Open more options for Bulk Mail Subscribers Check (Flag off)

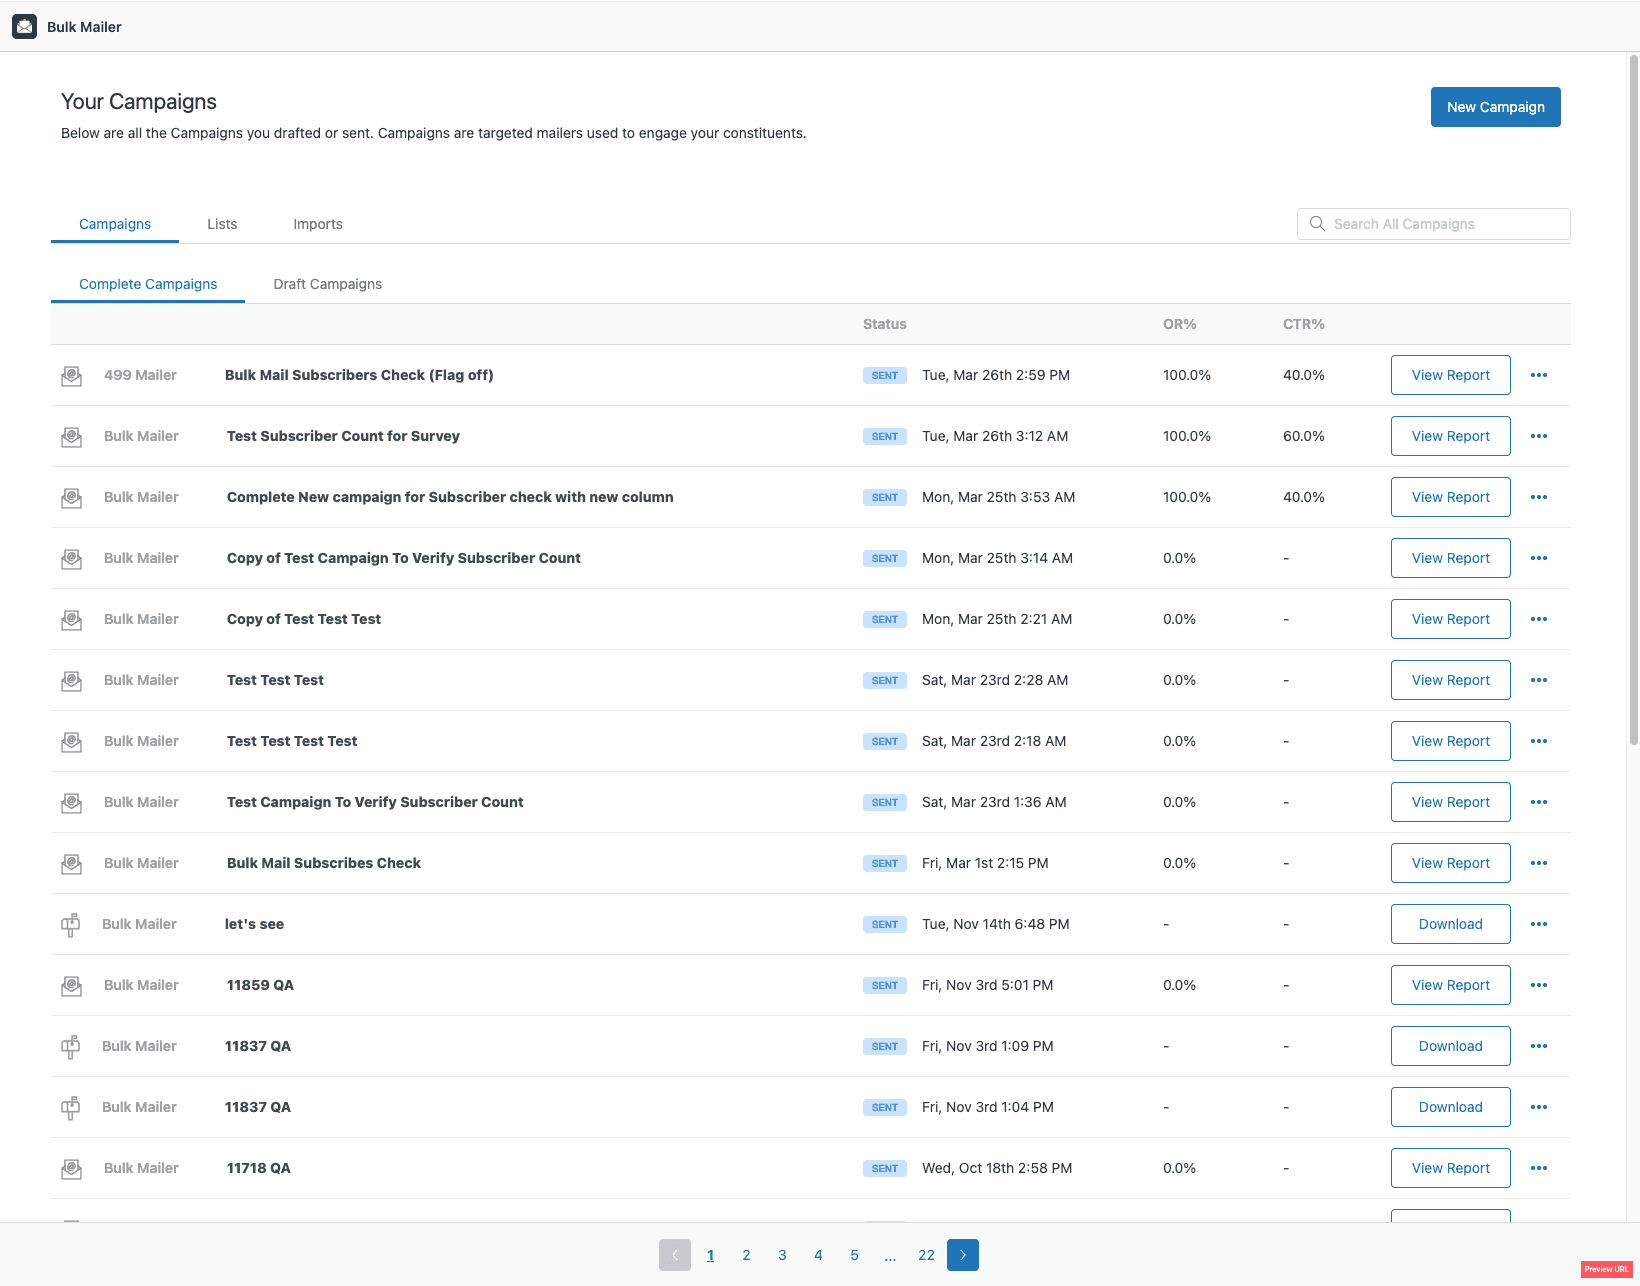click(1539, 375)
